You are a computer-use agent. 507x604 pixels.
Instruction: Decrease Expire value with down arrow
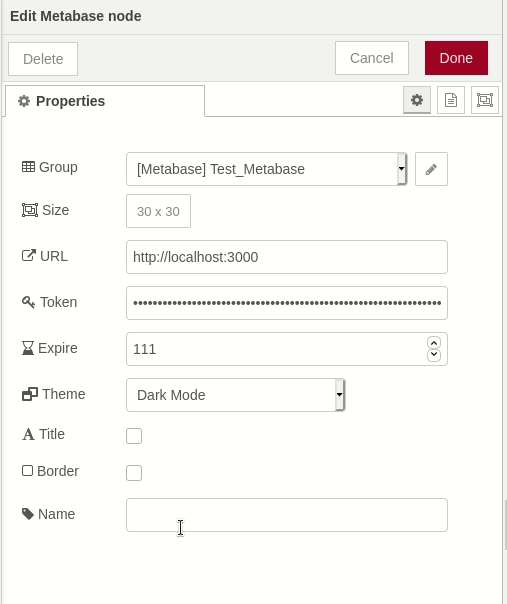[434, 354]
